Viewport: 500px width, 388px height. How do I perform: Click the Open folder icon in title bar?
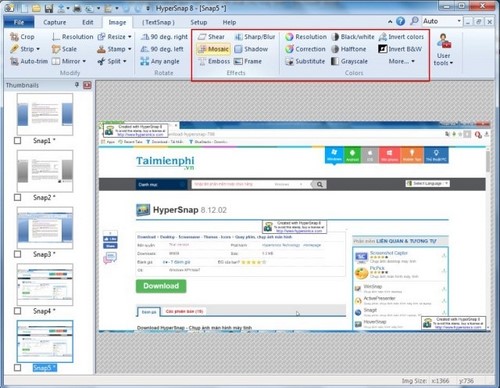37,8
